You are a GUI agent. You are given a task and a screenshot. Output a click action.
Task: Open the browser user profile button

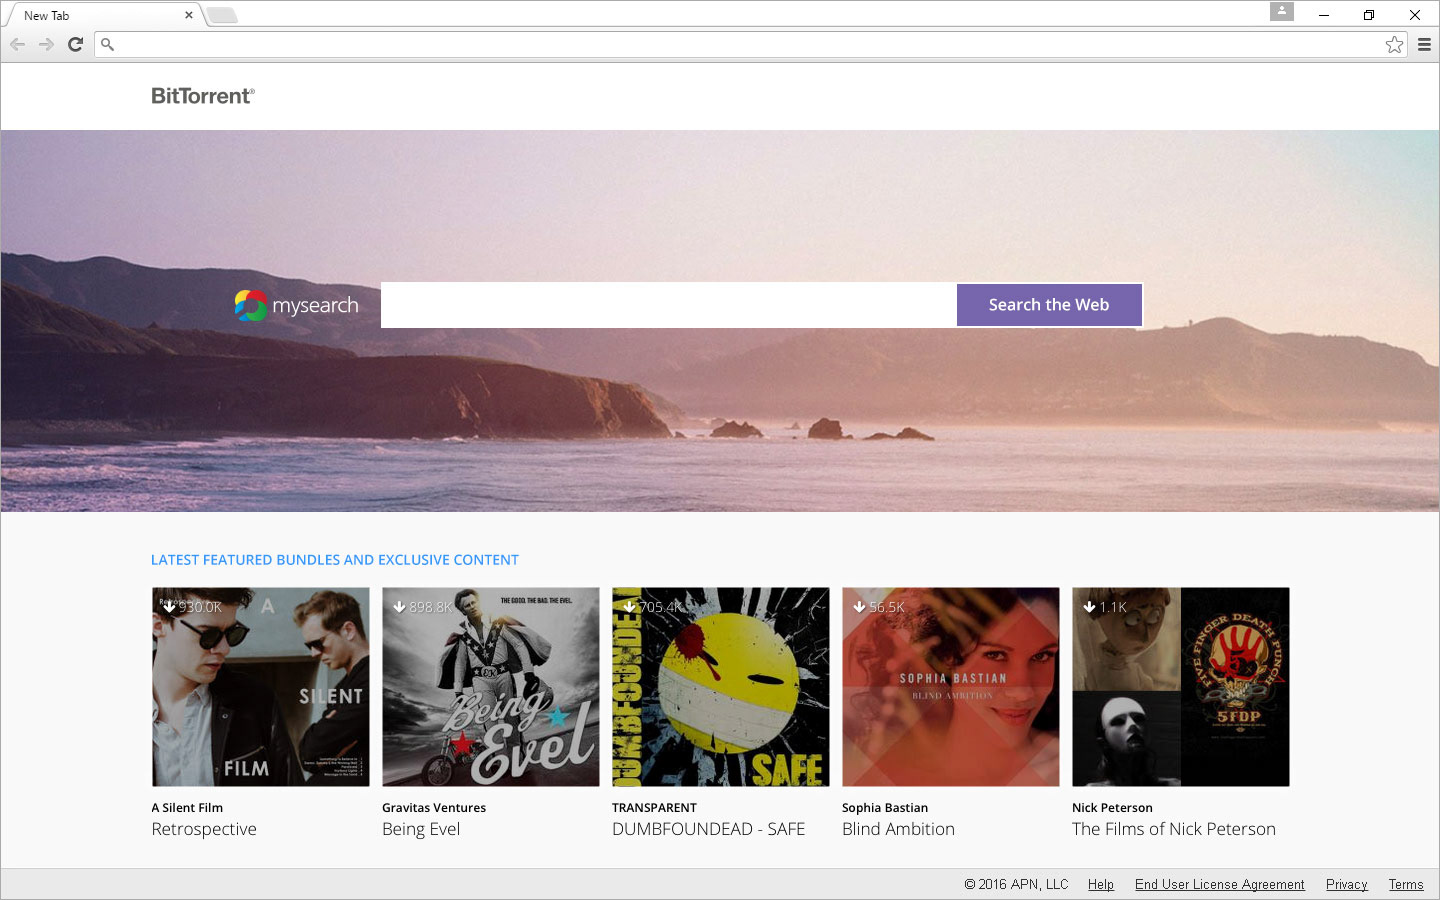tap(1282, 11)
